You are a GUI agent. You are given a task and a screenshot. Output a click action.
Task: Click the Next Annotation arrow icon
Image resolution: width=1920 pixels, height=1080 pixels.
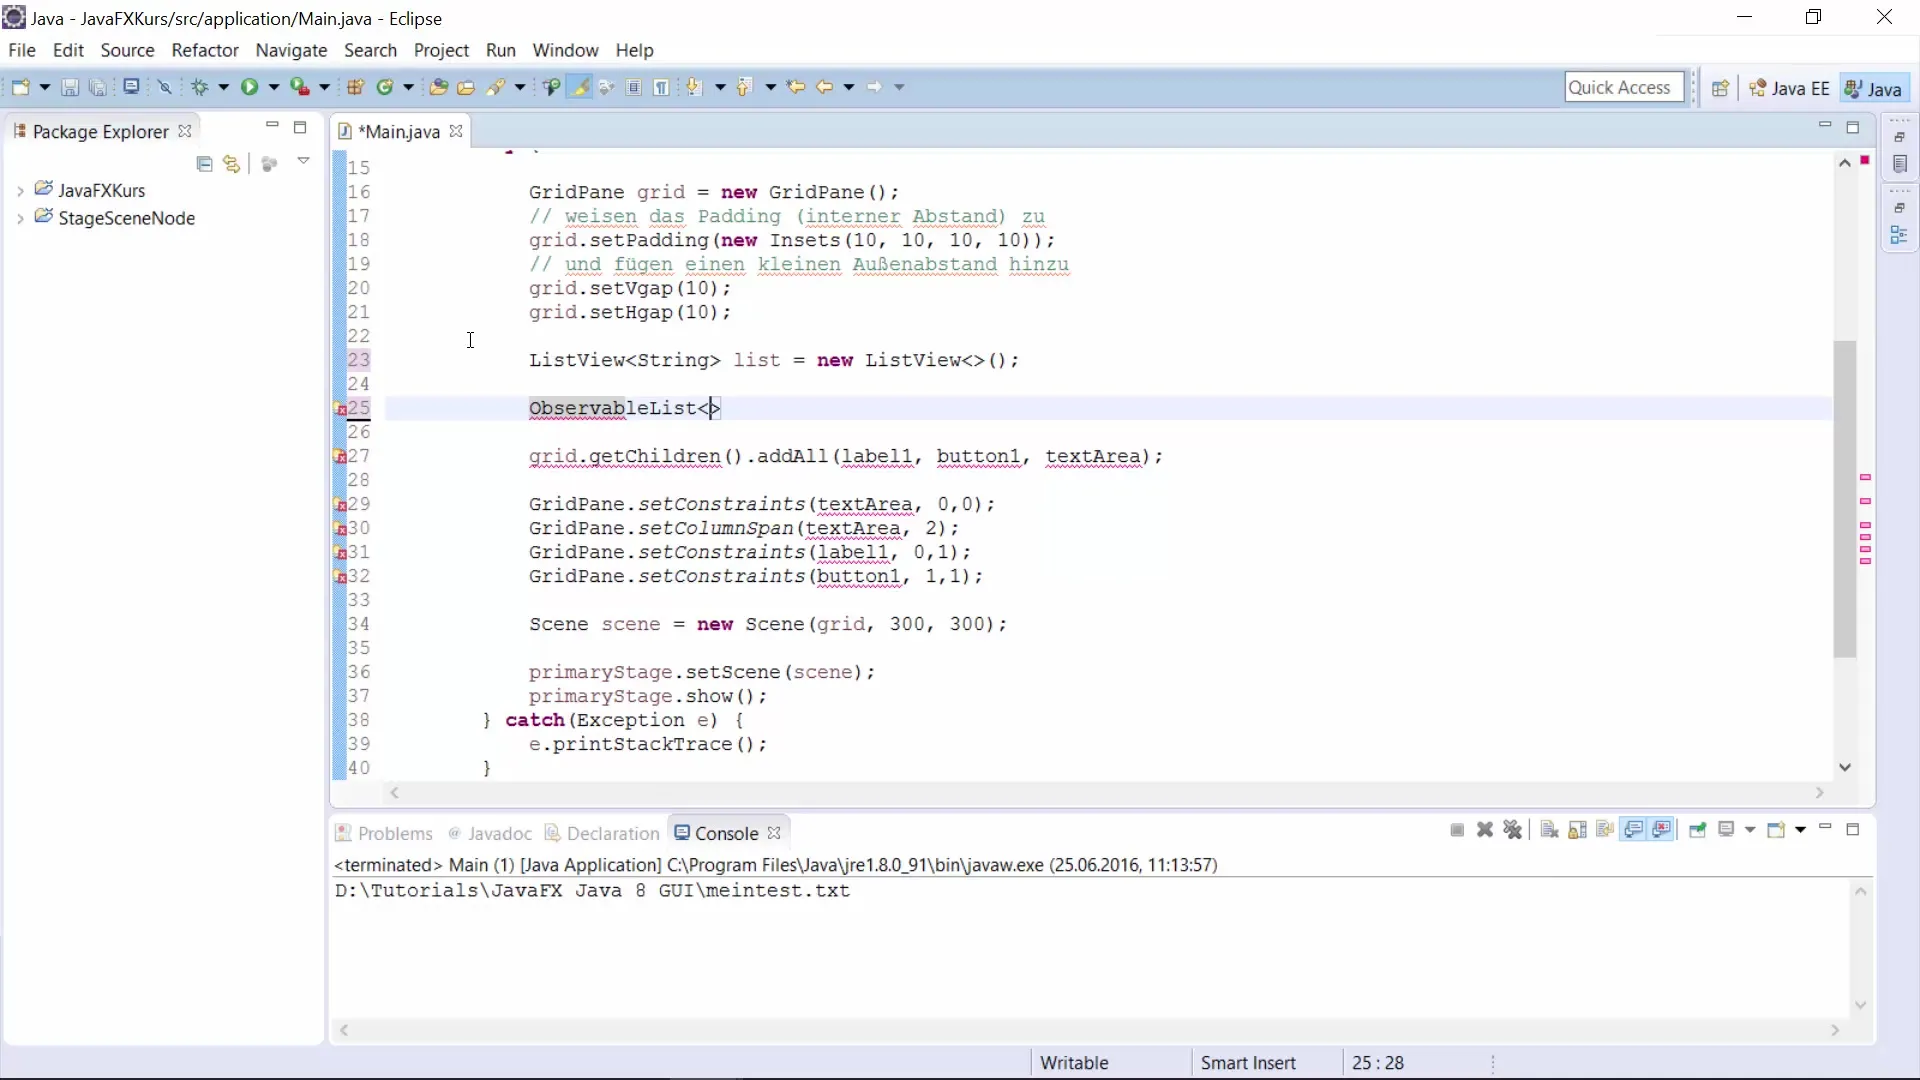(x=694, y=87)
